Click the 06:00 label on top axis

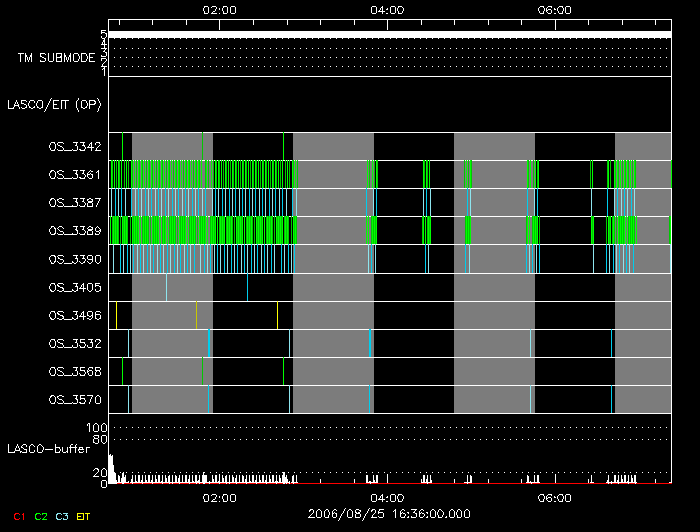[x=554, y=10]
